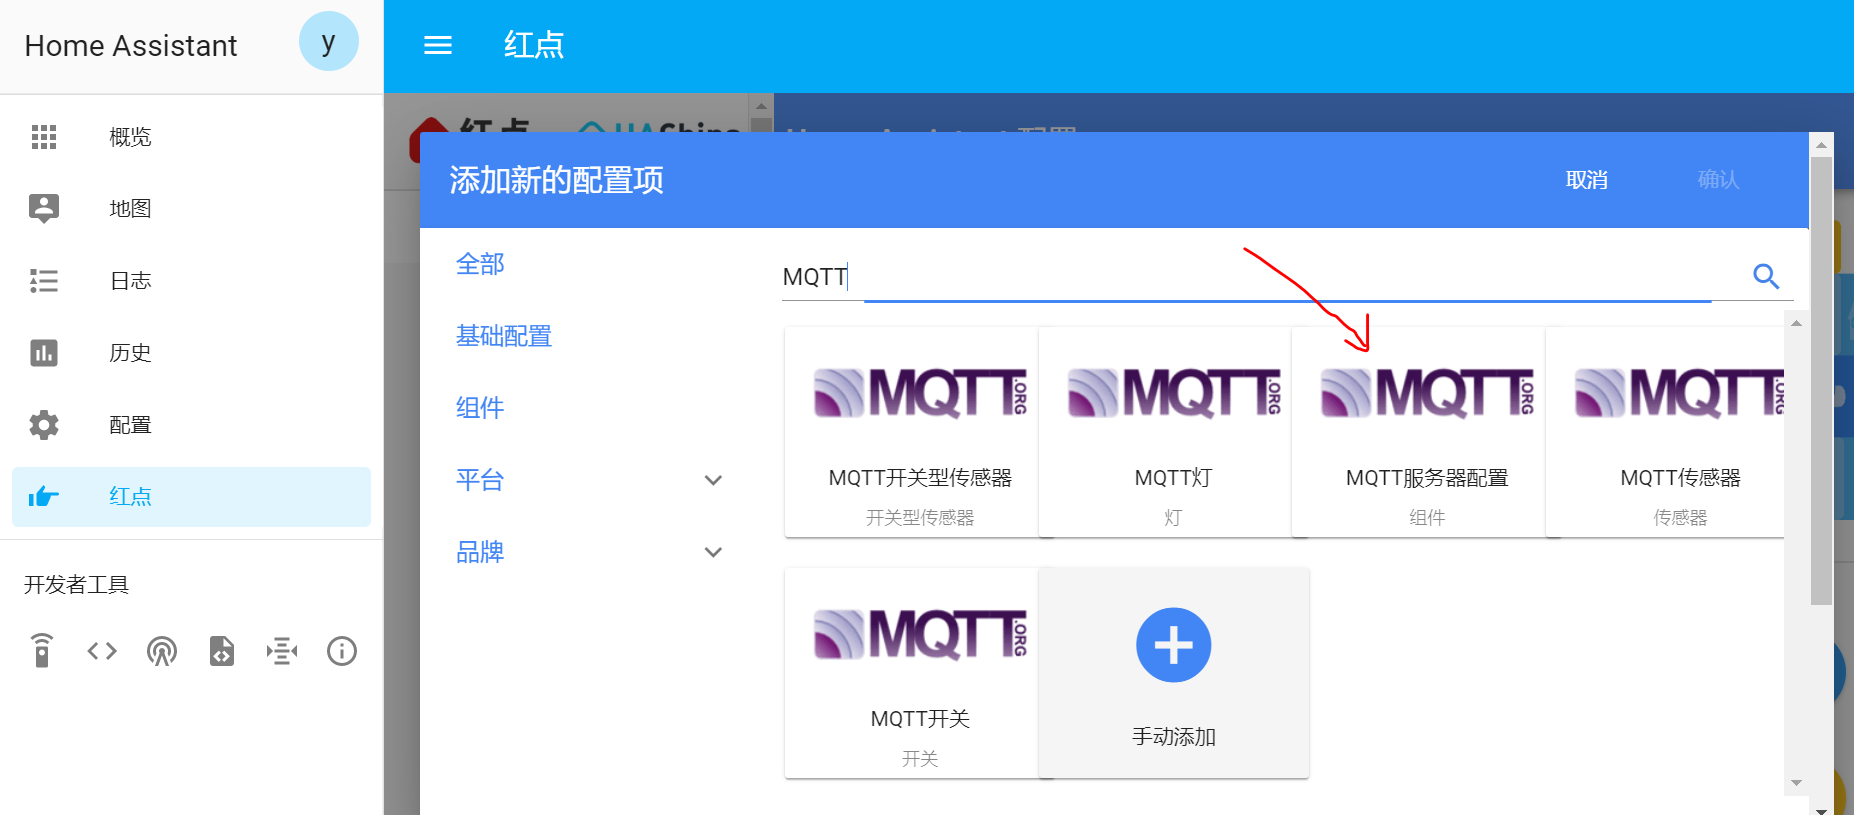Click the search magnifier icon
Screen dimensions: 1854x815
pos(1766,276)
